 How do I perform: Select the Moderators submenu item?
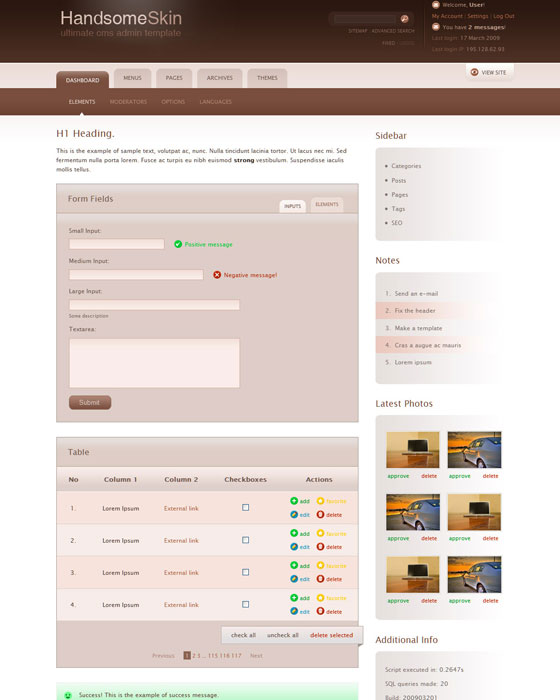pyautogui.click(x=128, y=102)
